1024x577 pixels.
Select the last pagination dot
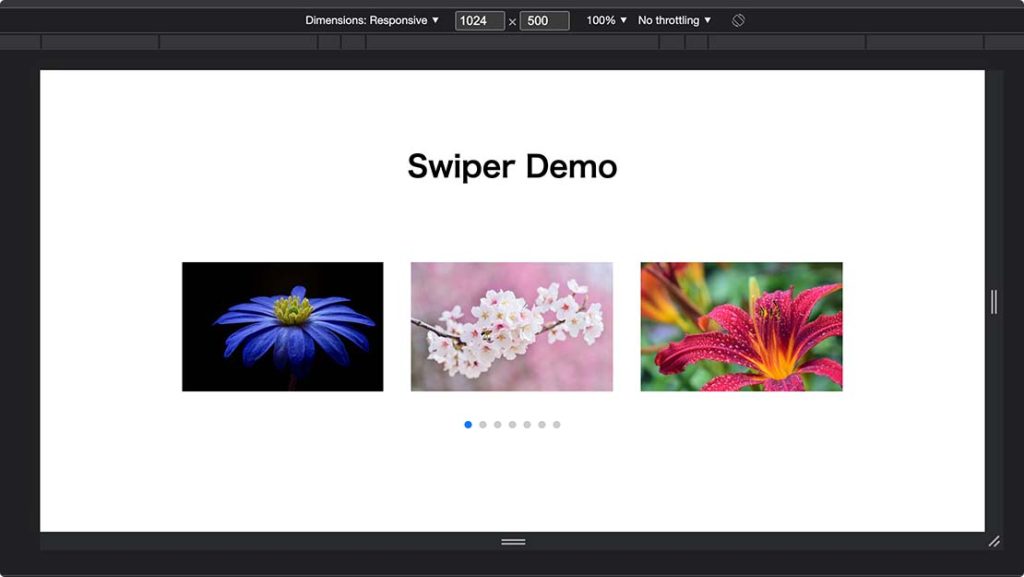point(556,424)
